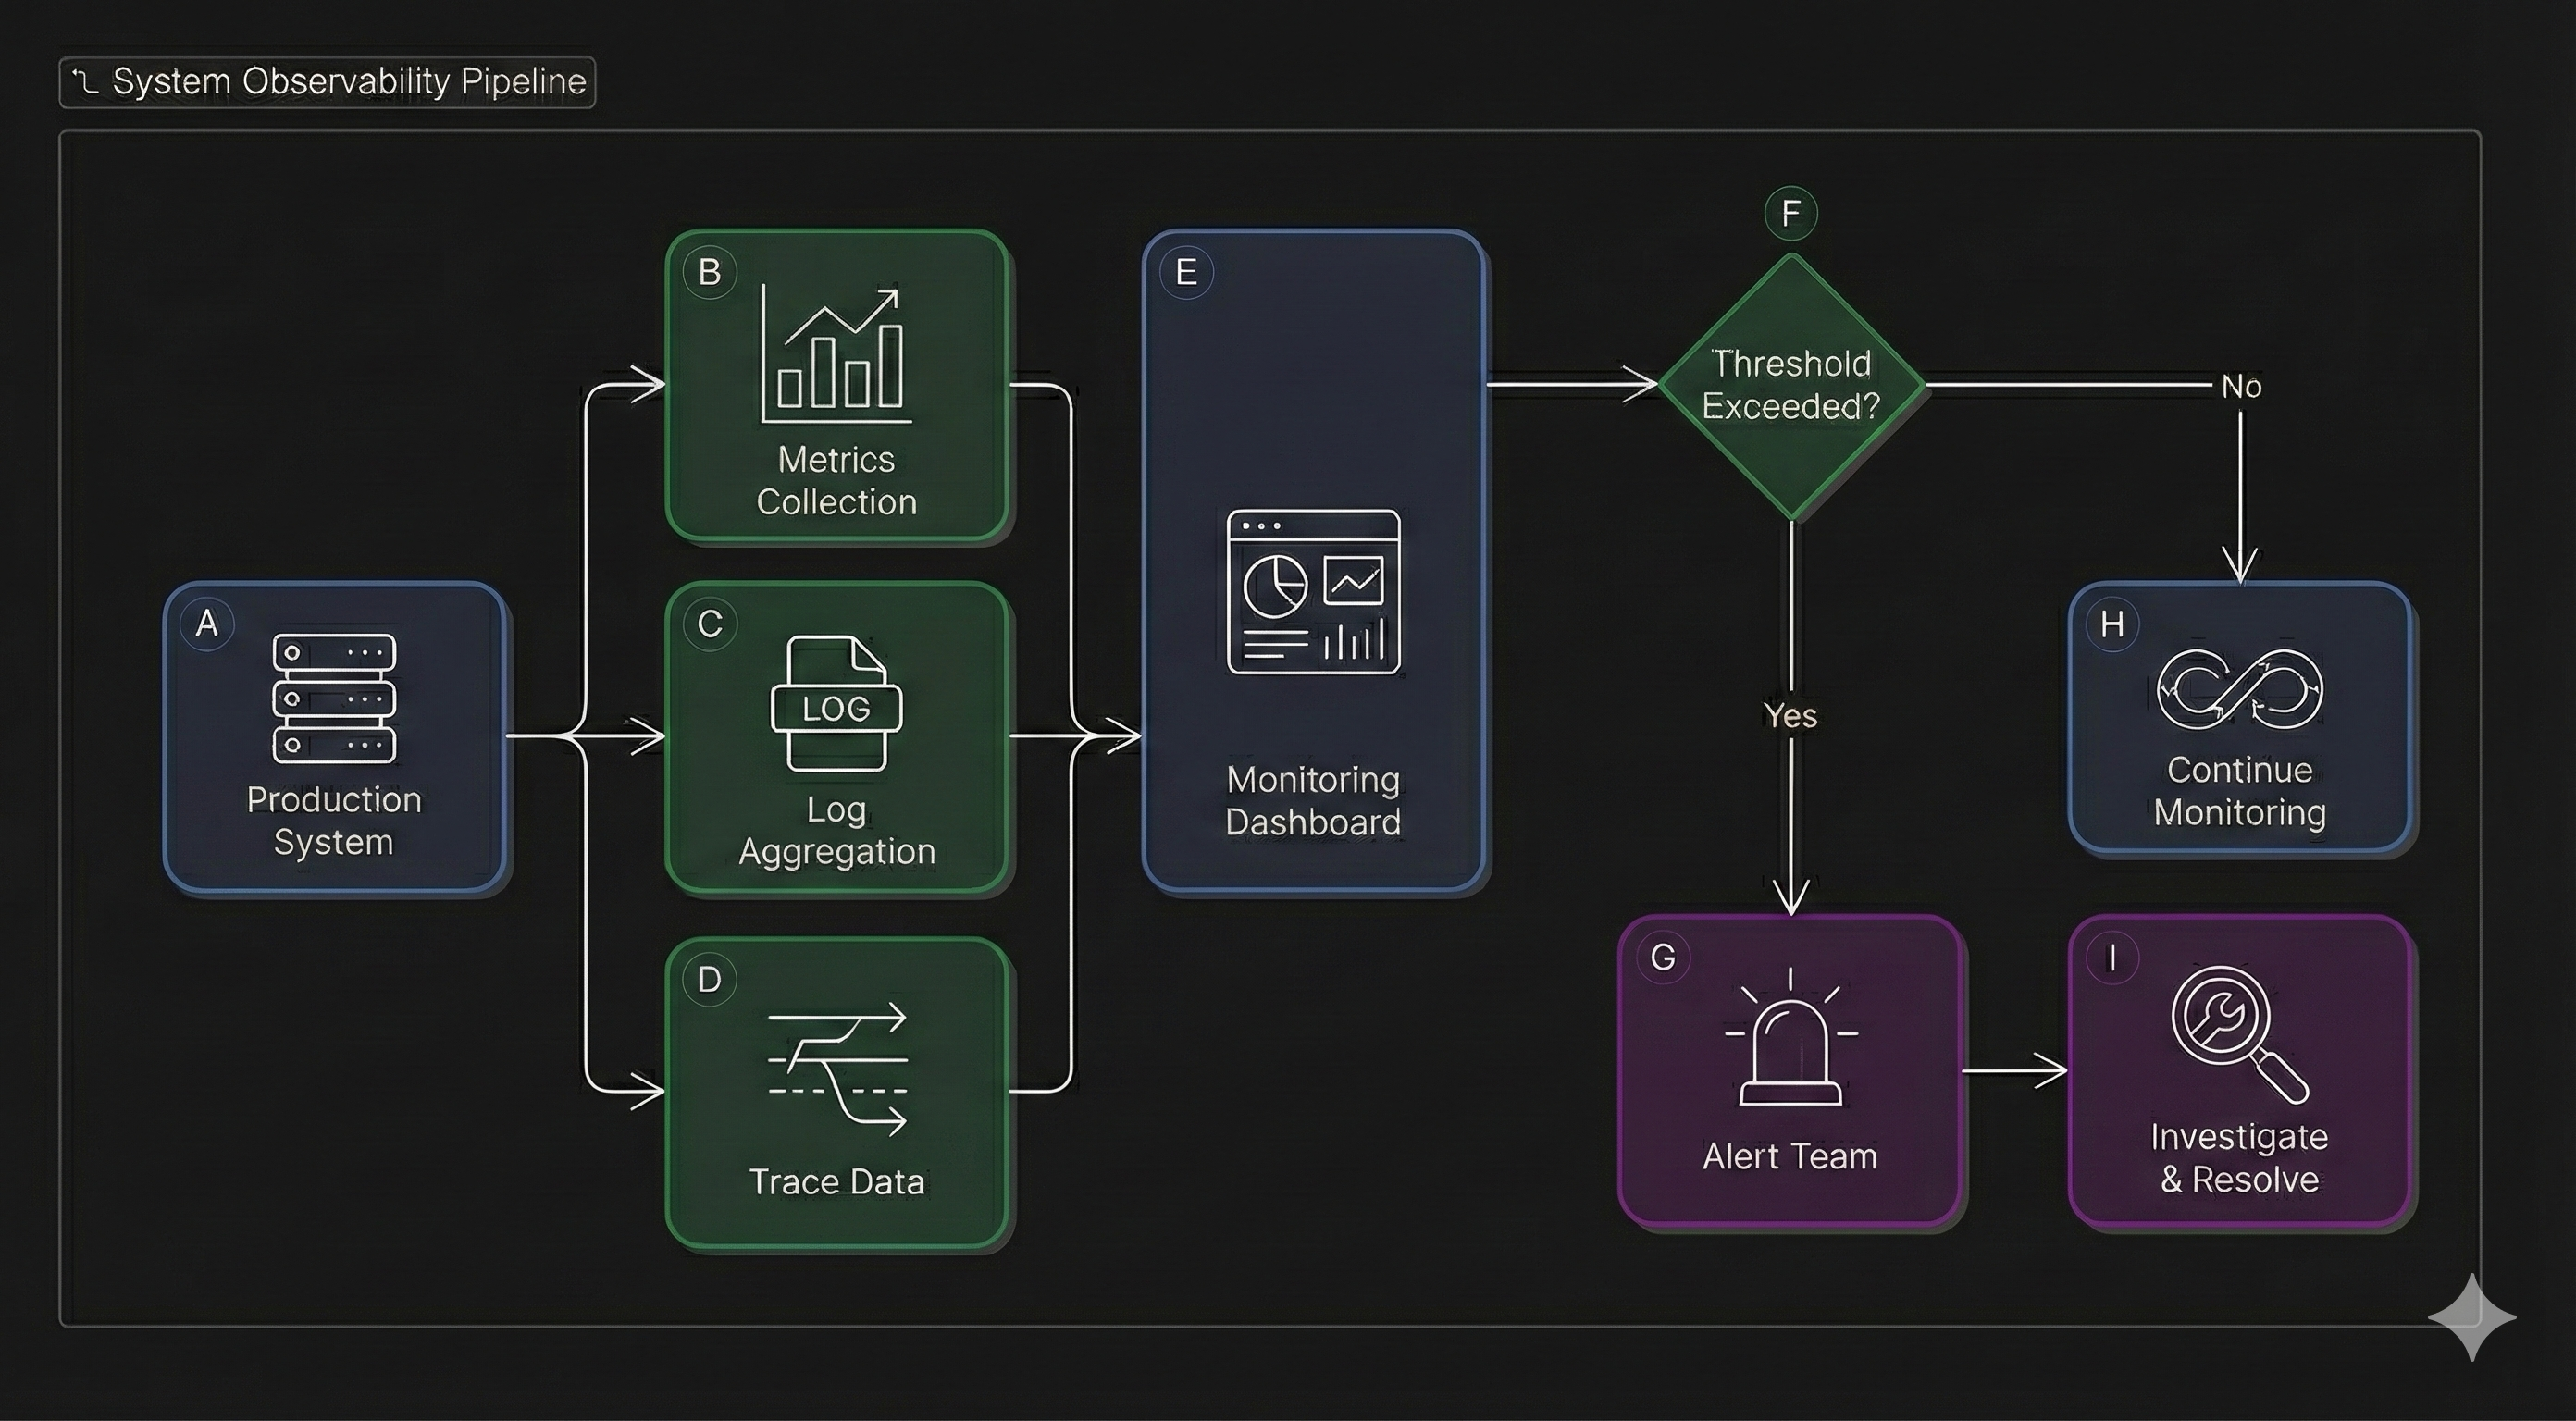The height and width of the screenshot is (1421, 2576).
Task: Select the dashboard icon in Monitoring Dashboard
Action: (x=1313, y=594)
